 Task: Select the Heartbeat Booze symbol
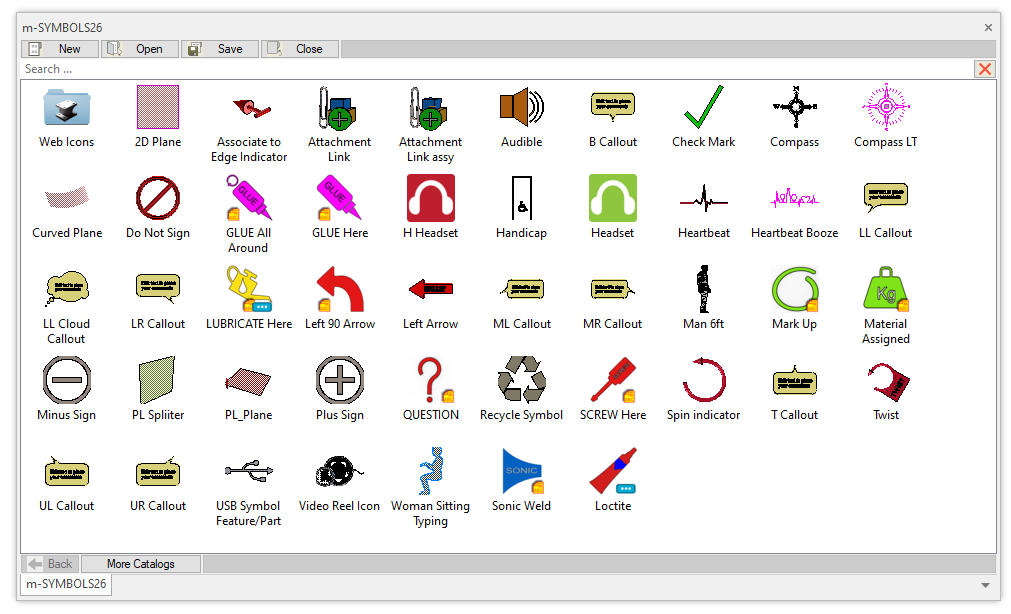click(x=794, y=198)
